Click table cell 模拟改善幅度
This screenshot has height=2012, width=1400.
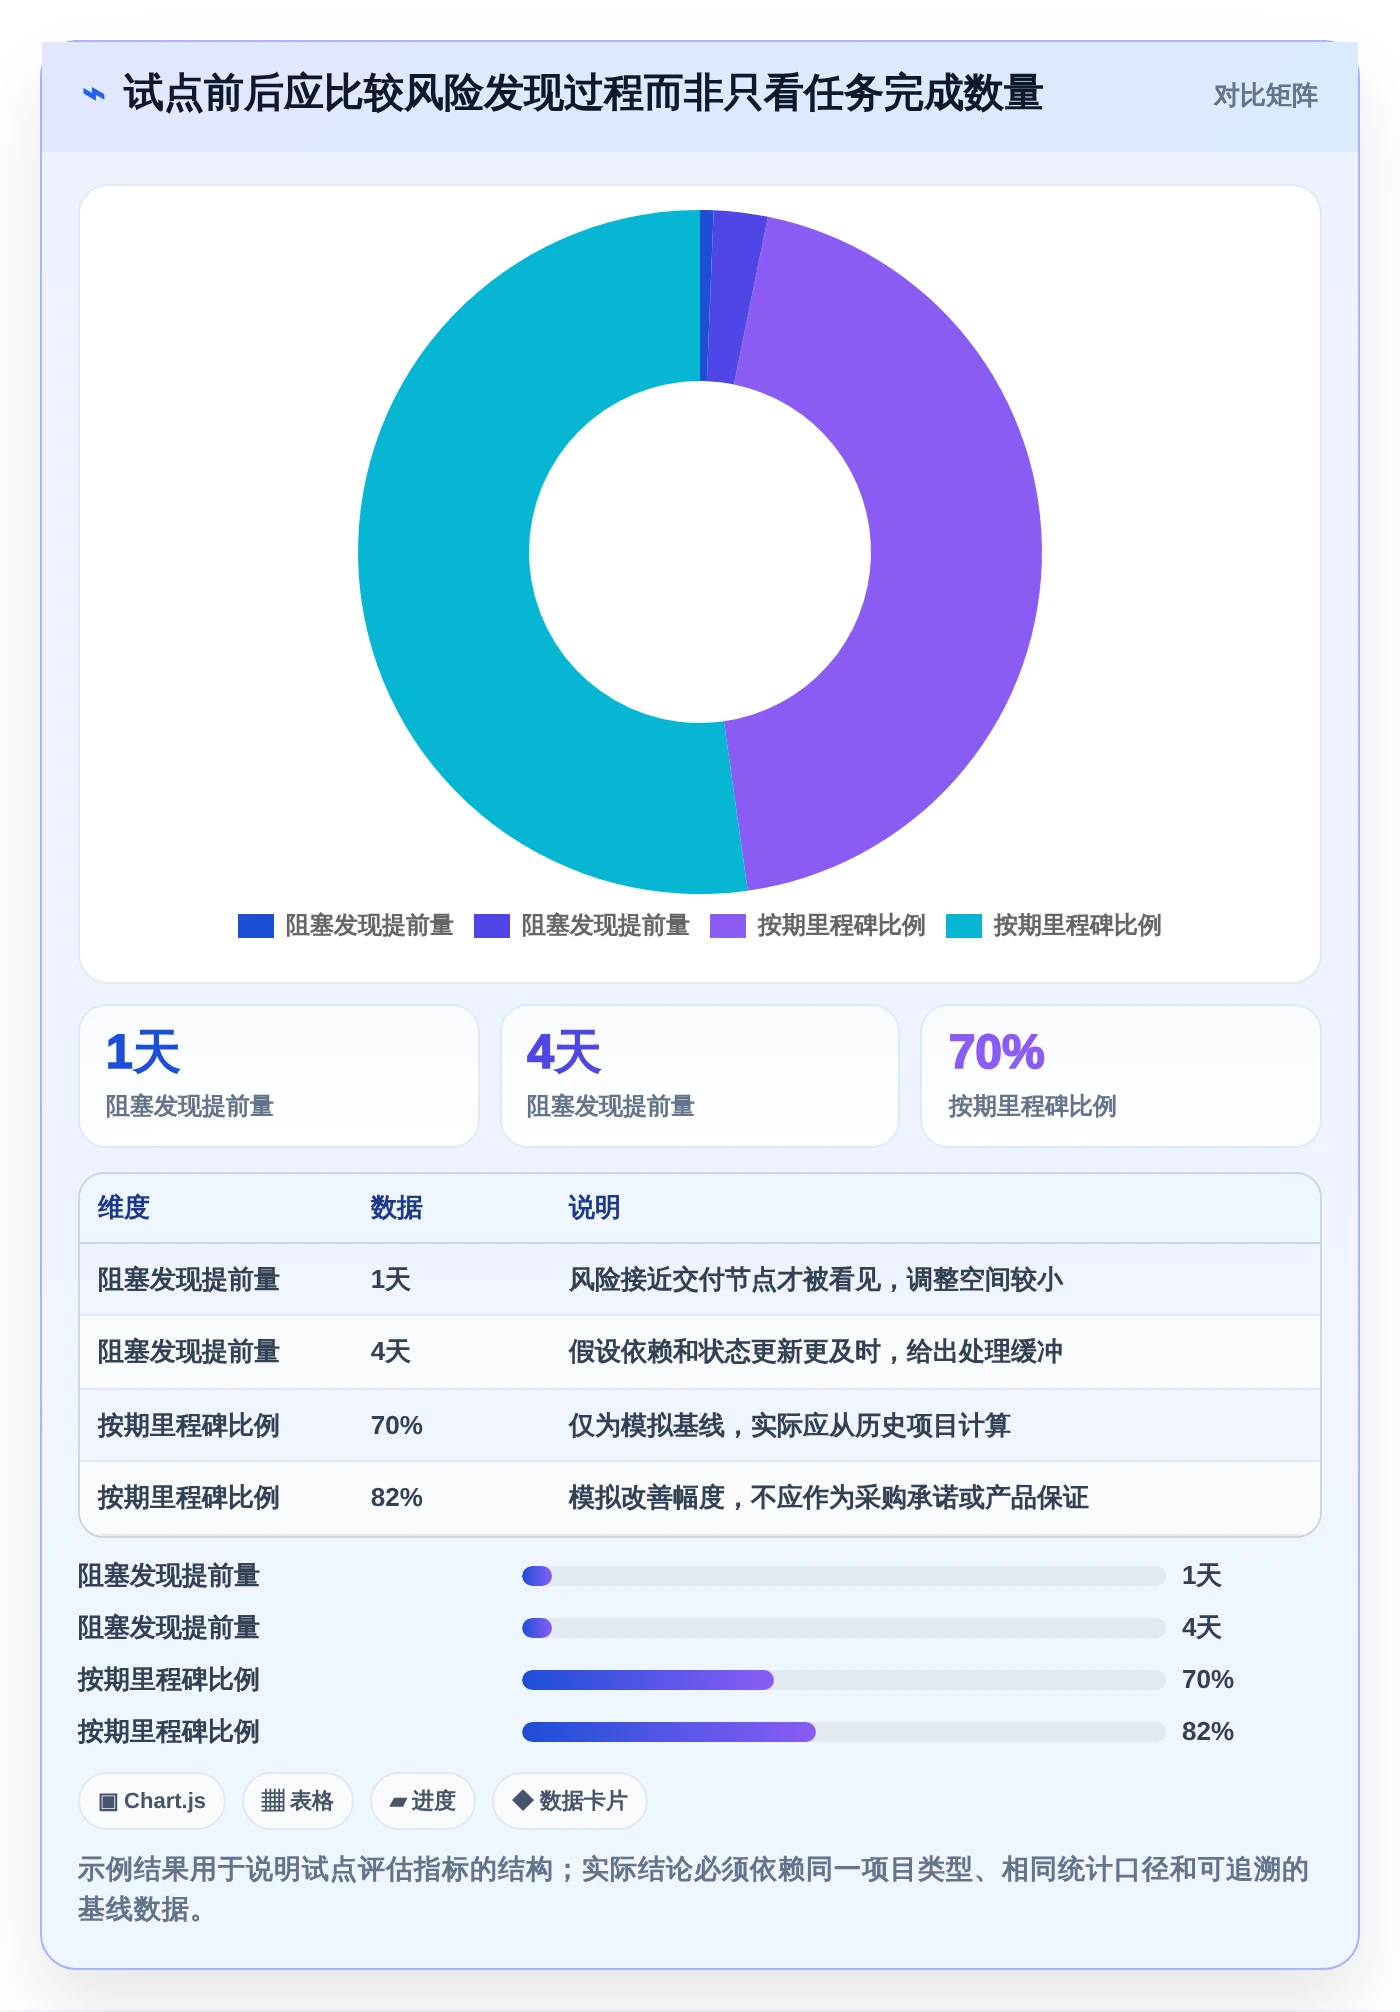[829, 1498]
